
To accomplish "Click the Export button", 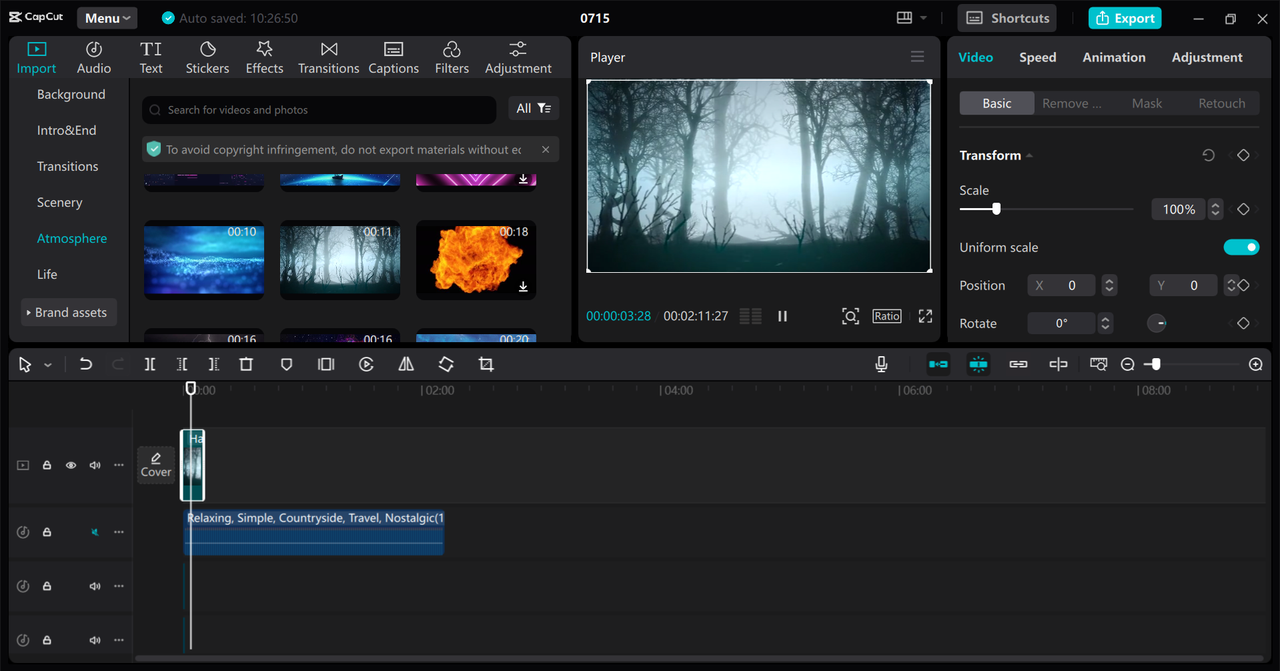I will pyautogui.click(x=1125, y=18).
